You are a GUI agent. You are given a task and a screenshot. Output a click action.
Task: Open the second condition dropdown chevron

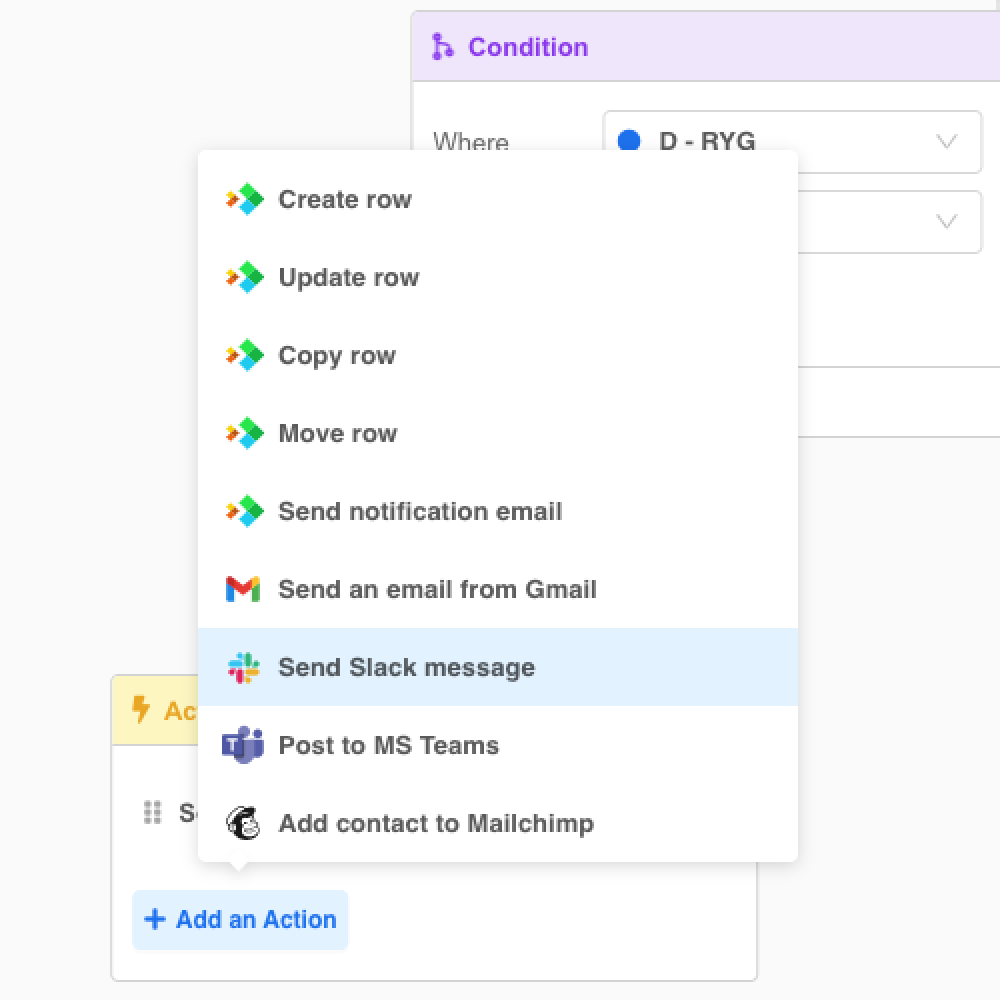946,221
